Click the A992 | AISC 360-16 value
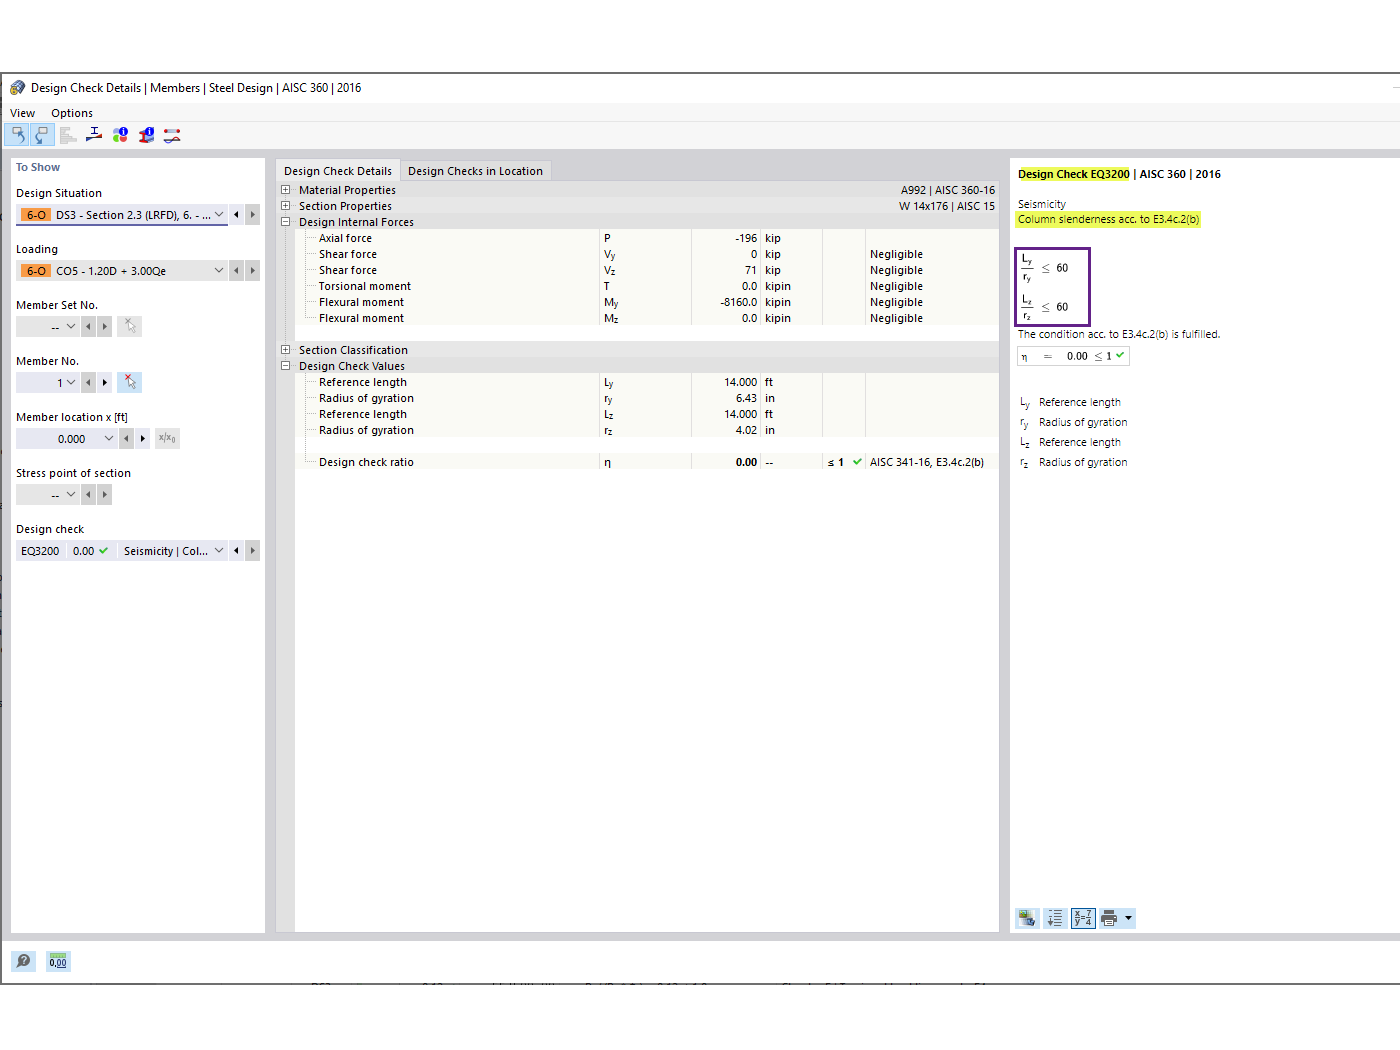 tap(948, 190)
